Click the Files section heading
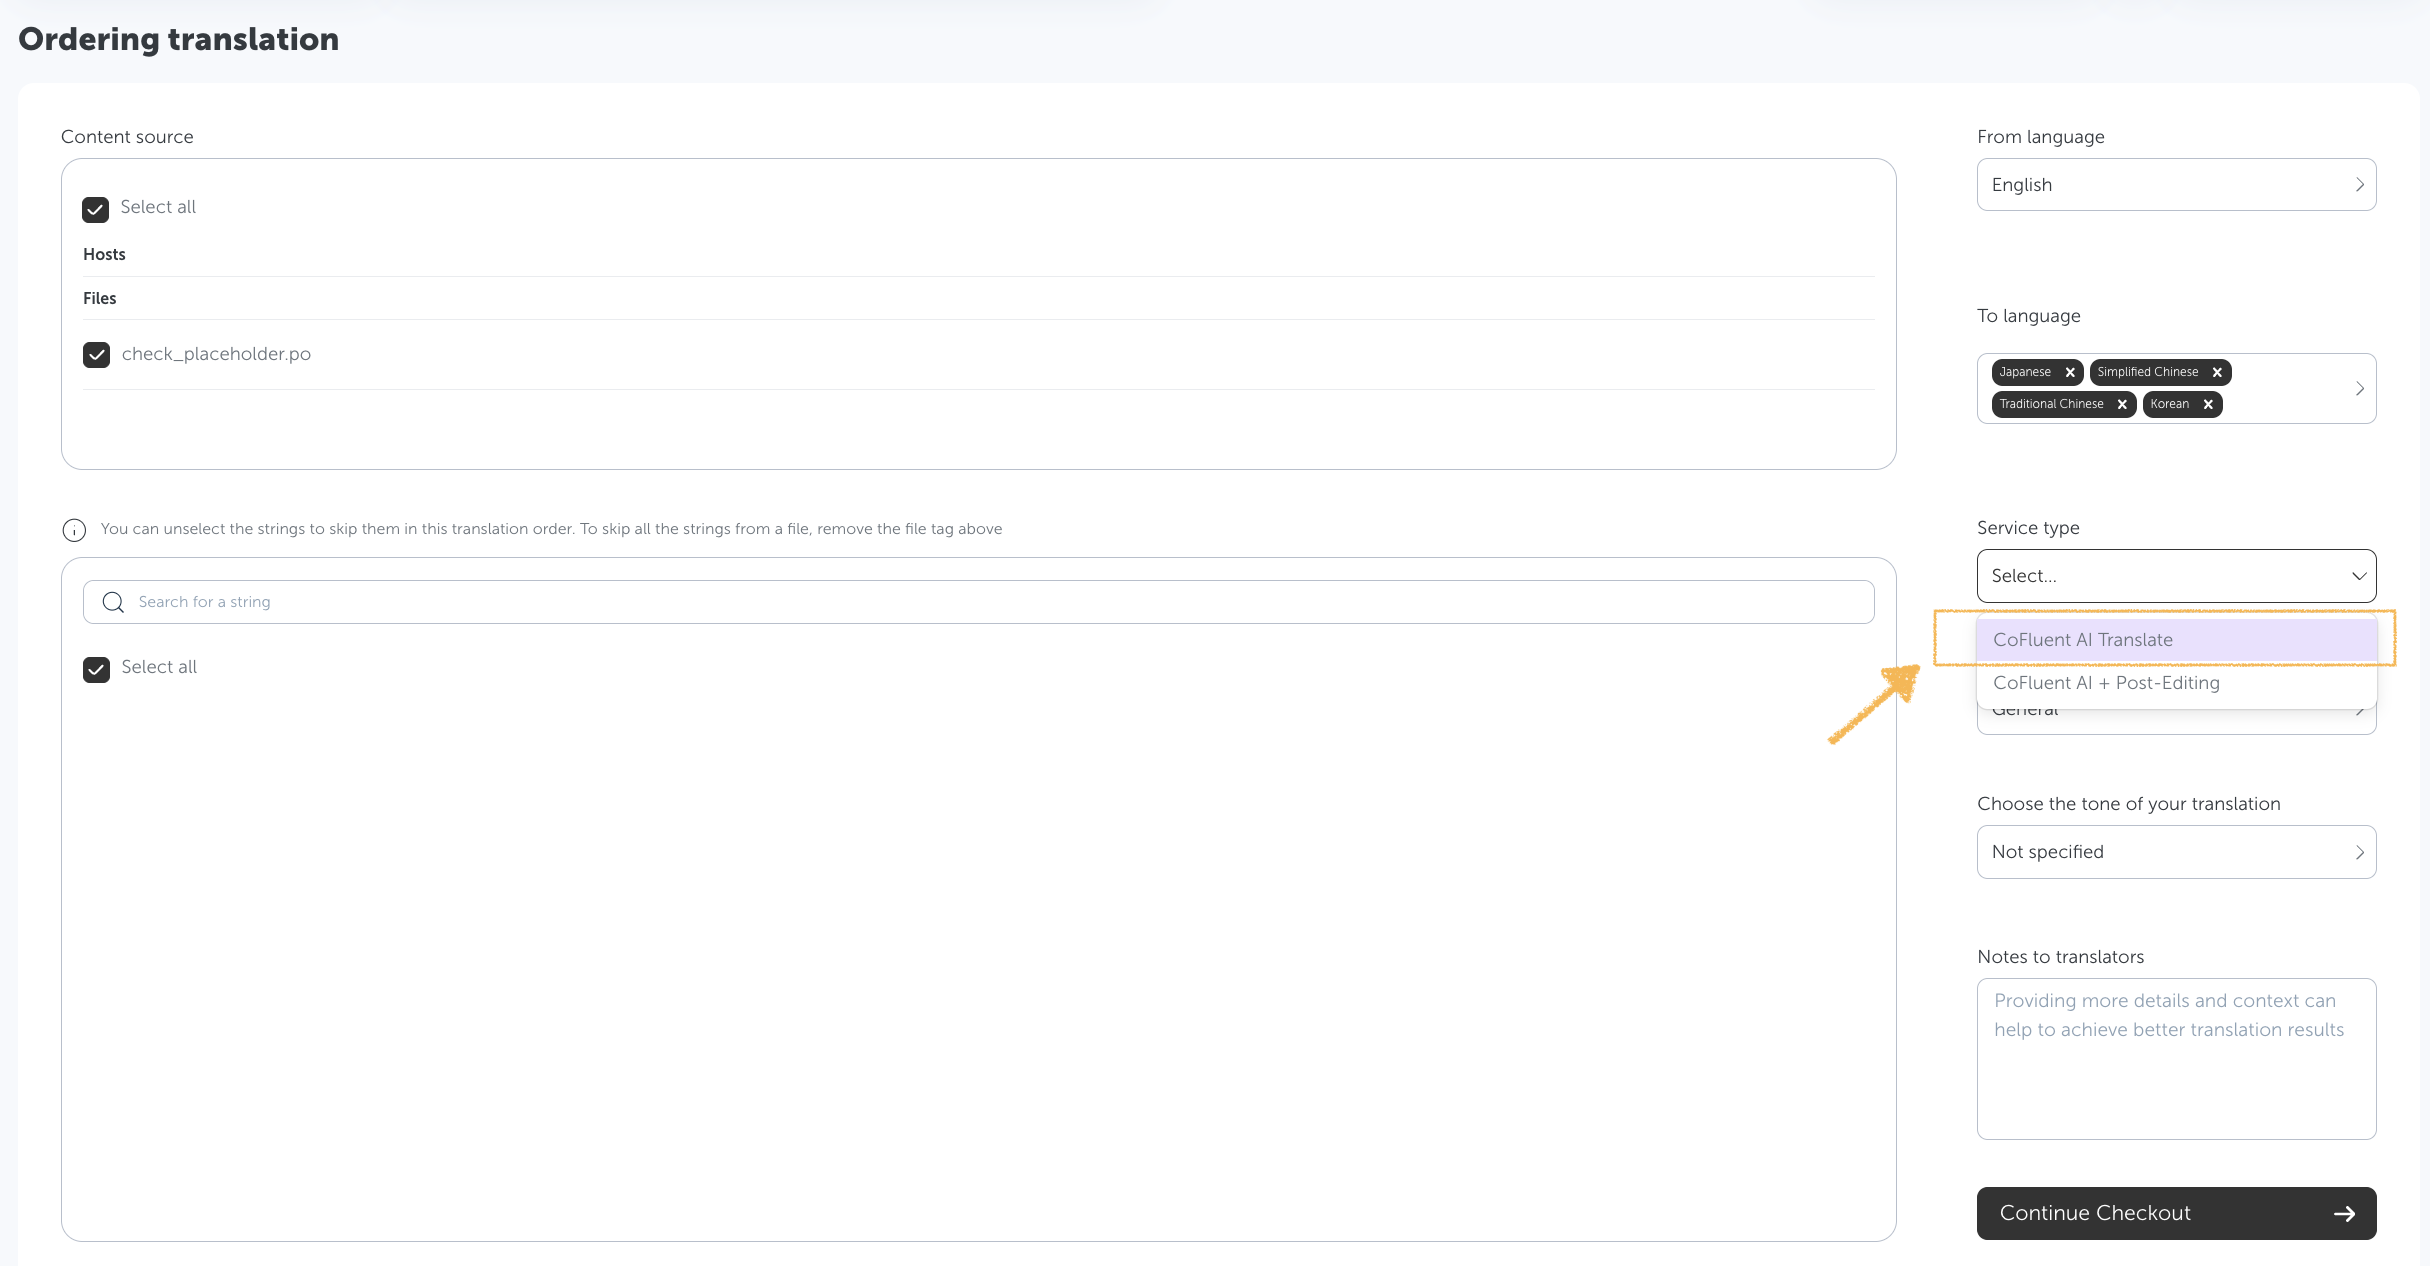Screen dimensions: 2430x1266 click(99, 298)
